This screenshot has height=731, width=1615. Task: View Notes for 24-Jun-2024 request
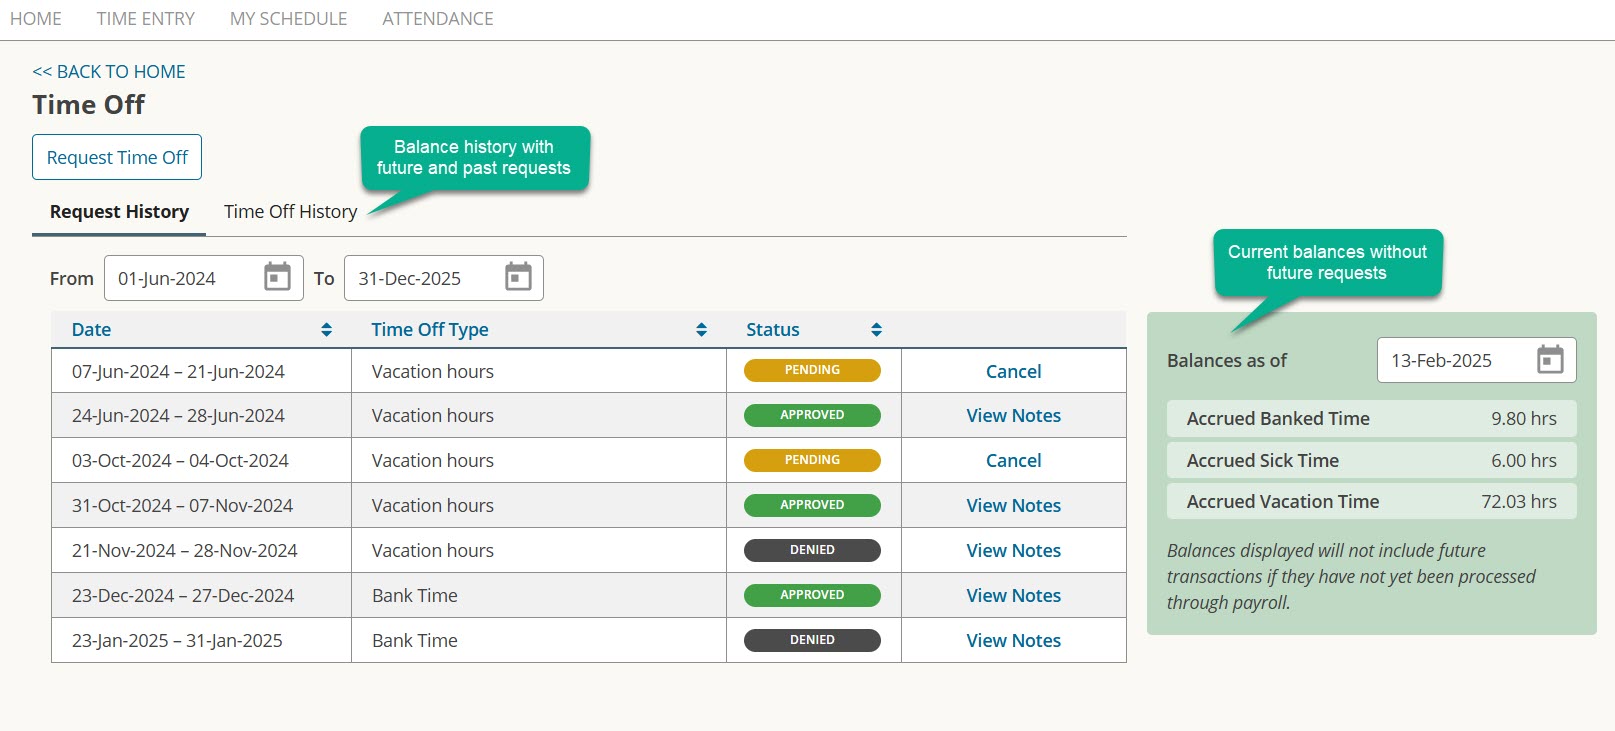[1013, 415]
